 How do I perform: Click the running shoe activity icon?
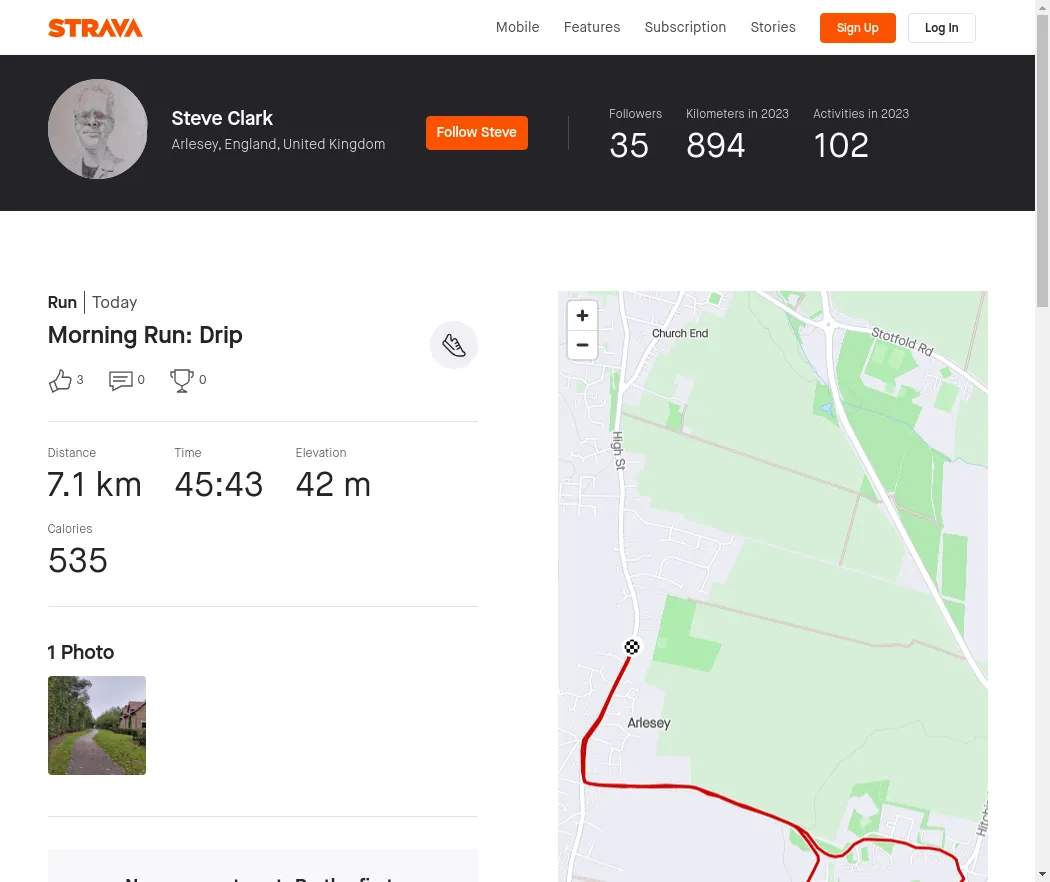454,345
